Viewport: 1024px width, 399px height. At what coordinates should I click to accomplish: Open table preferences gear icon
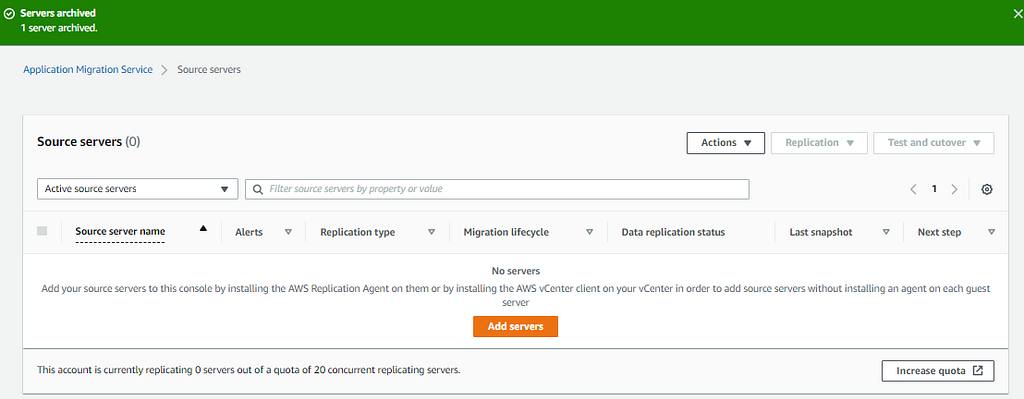(x=987, y=189)
